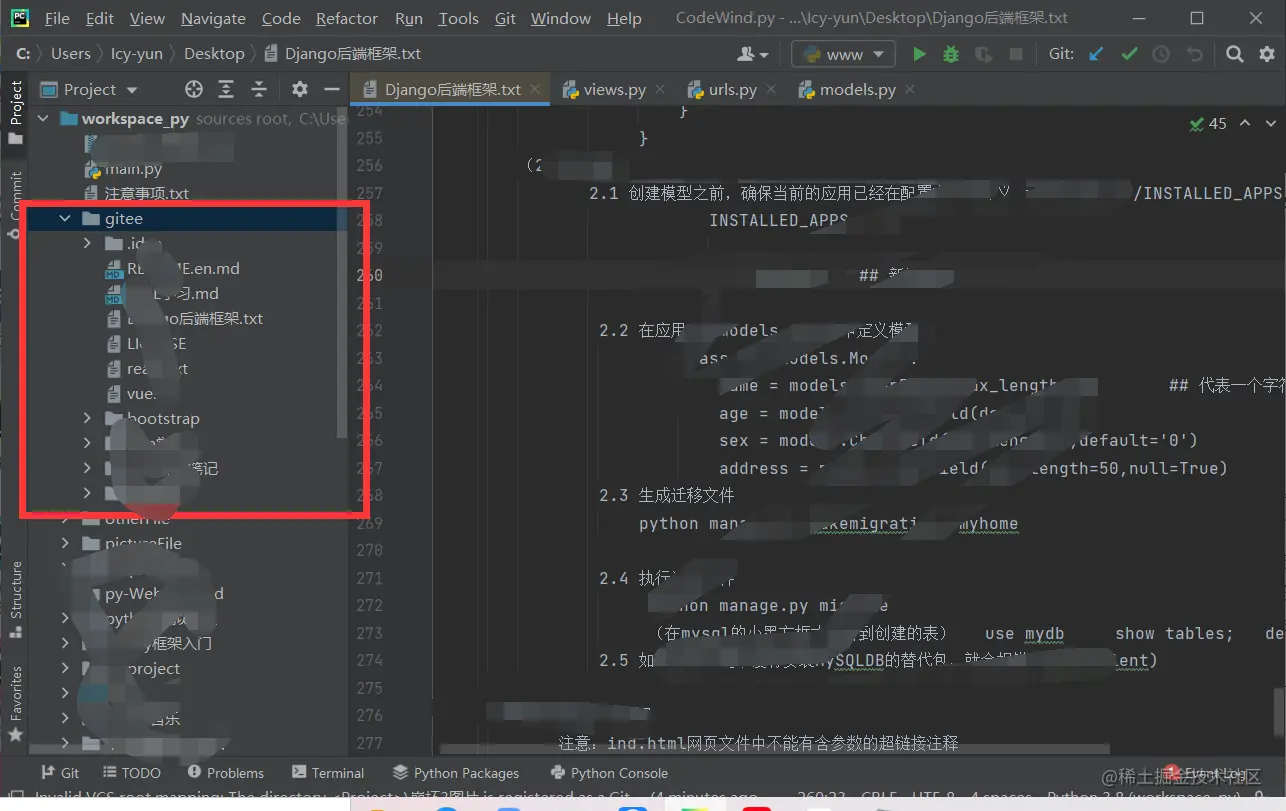Close the urls.py tab
1286x811 pixels.
click(x=773, y=89)
